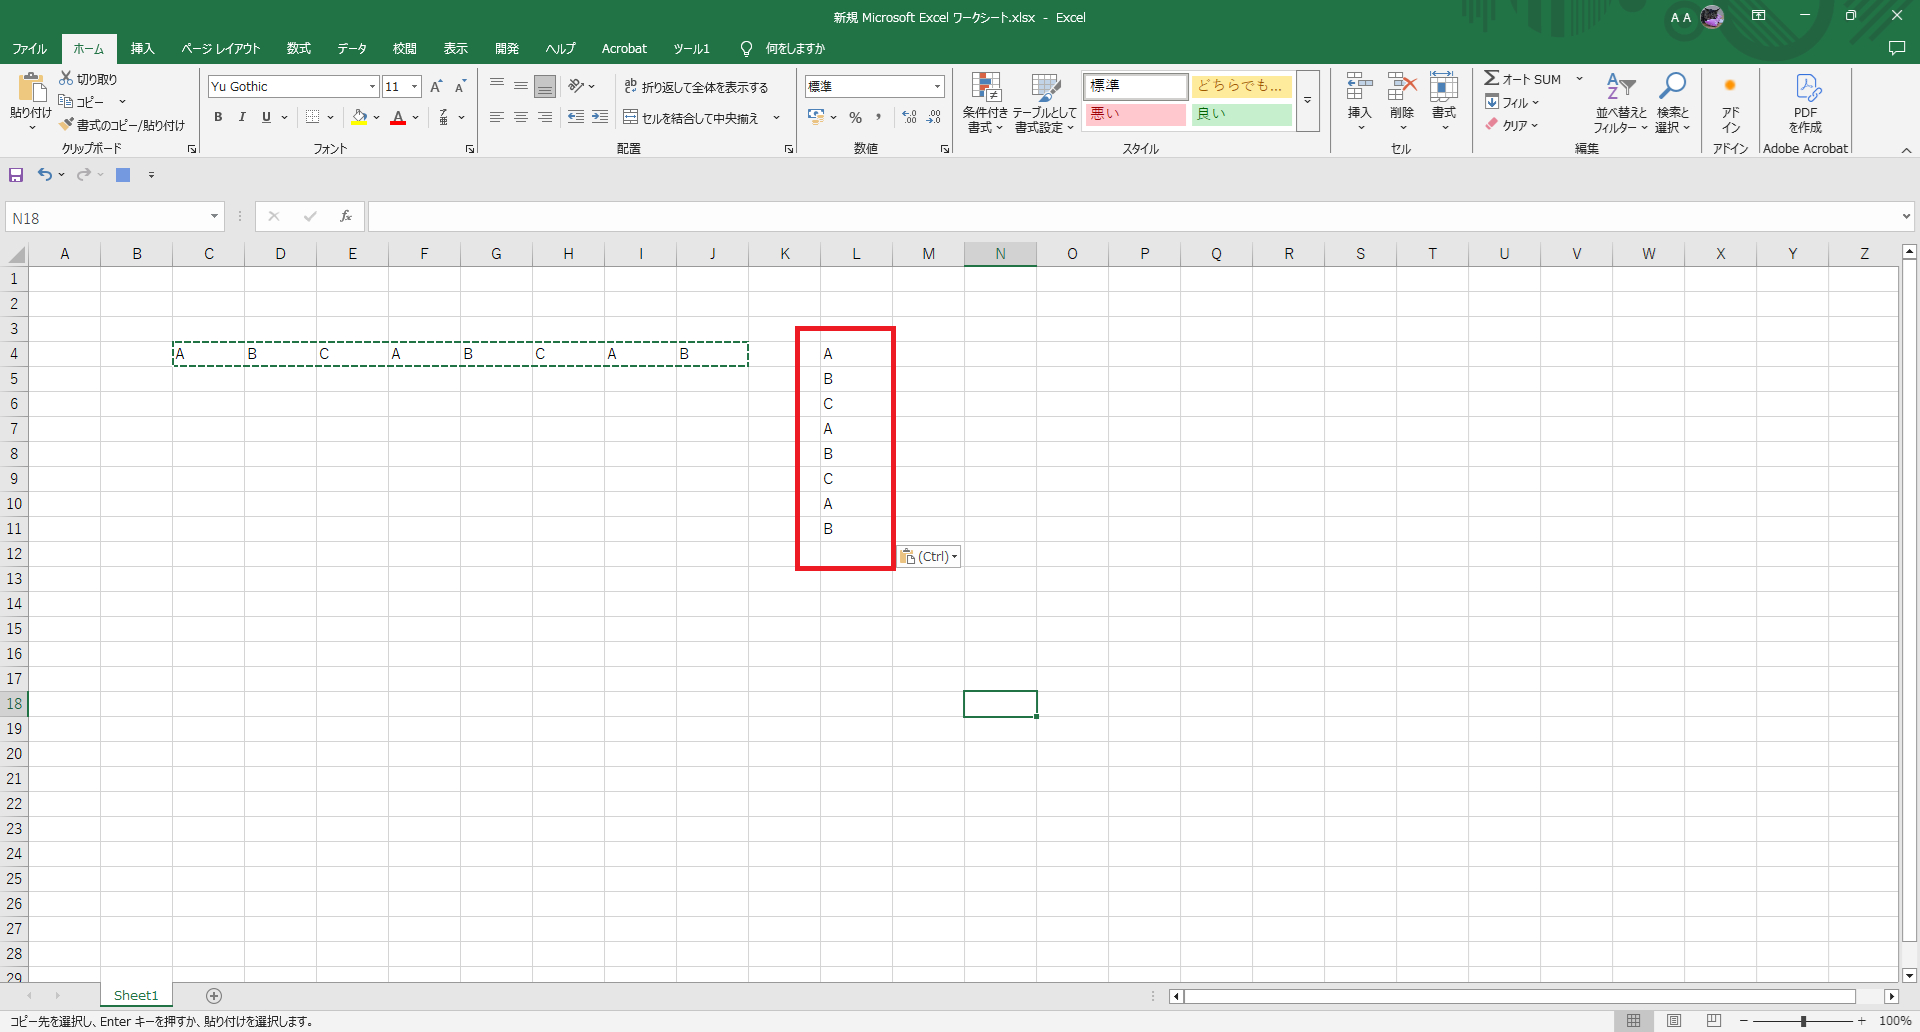
Task: Click the Create PDF icon
Action: point(1806,90)
